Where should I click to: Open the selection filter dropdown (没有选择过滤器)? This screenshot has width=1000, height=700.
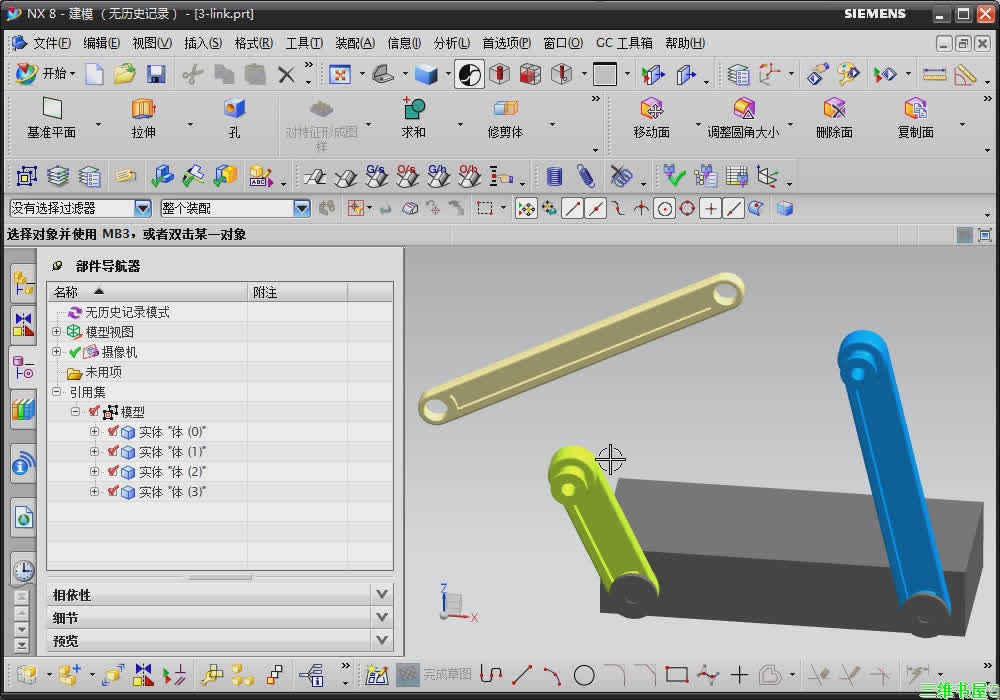coord(143,208)
